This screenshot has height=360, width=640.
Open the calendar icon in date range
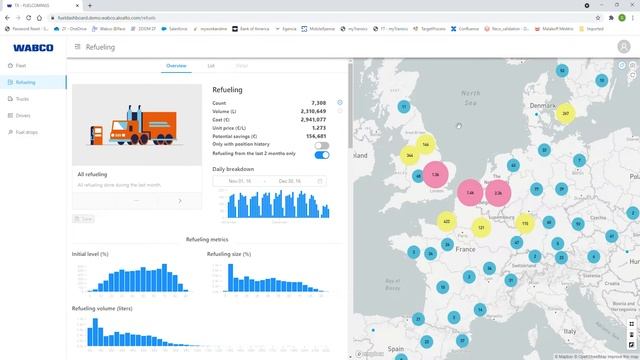[320, 181]
